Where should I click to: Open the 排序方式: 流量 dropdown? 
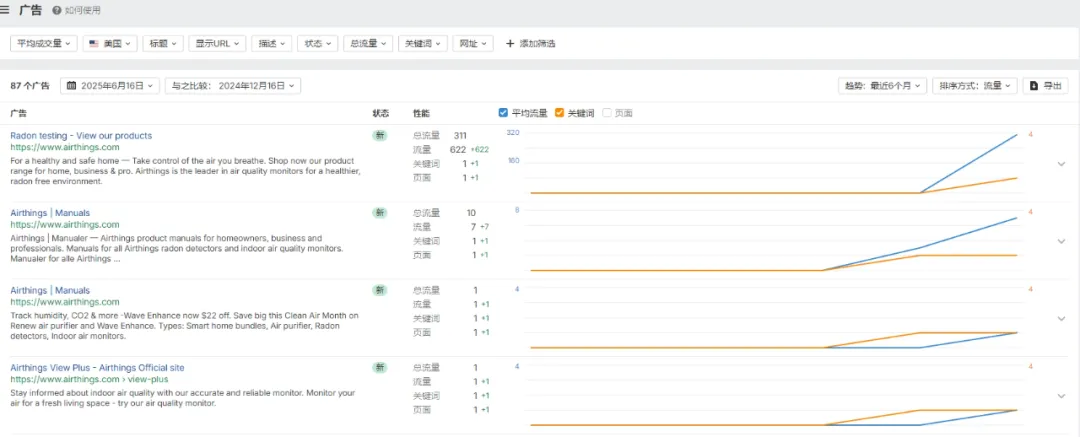click(x=975, y=86)
